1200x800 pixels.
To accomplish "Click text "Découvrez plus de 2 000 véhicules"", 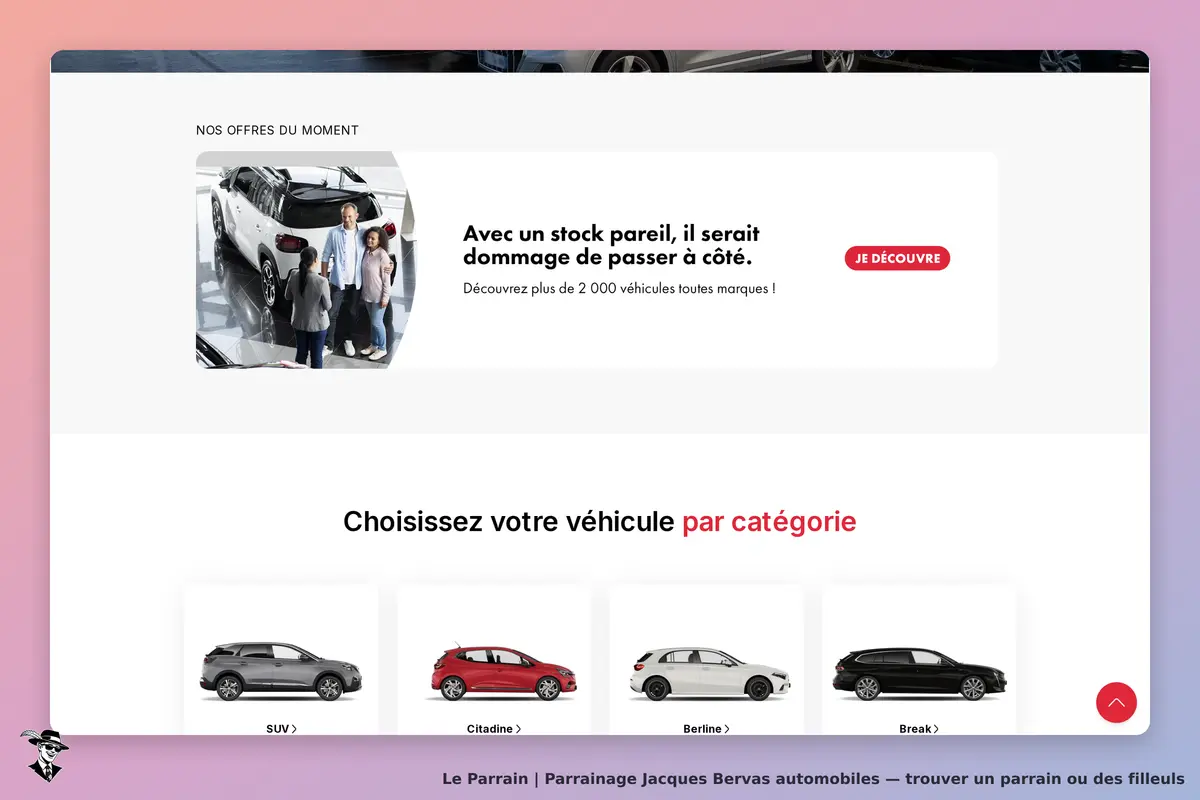I will coord(619,289).
